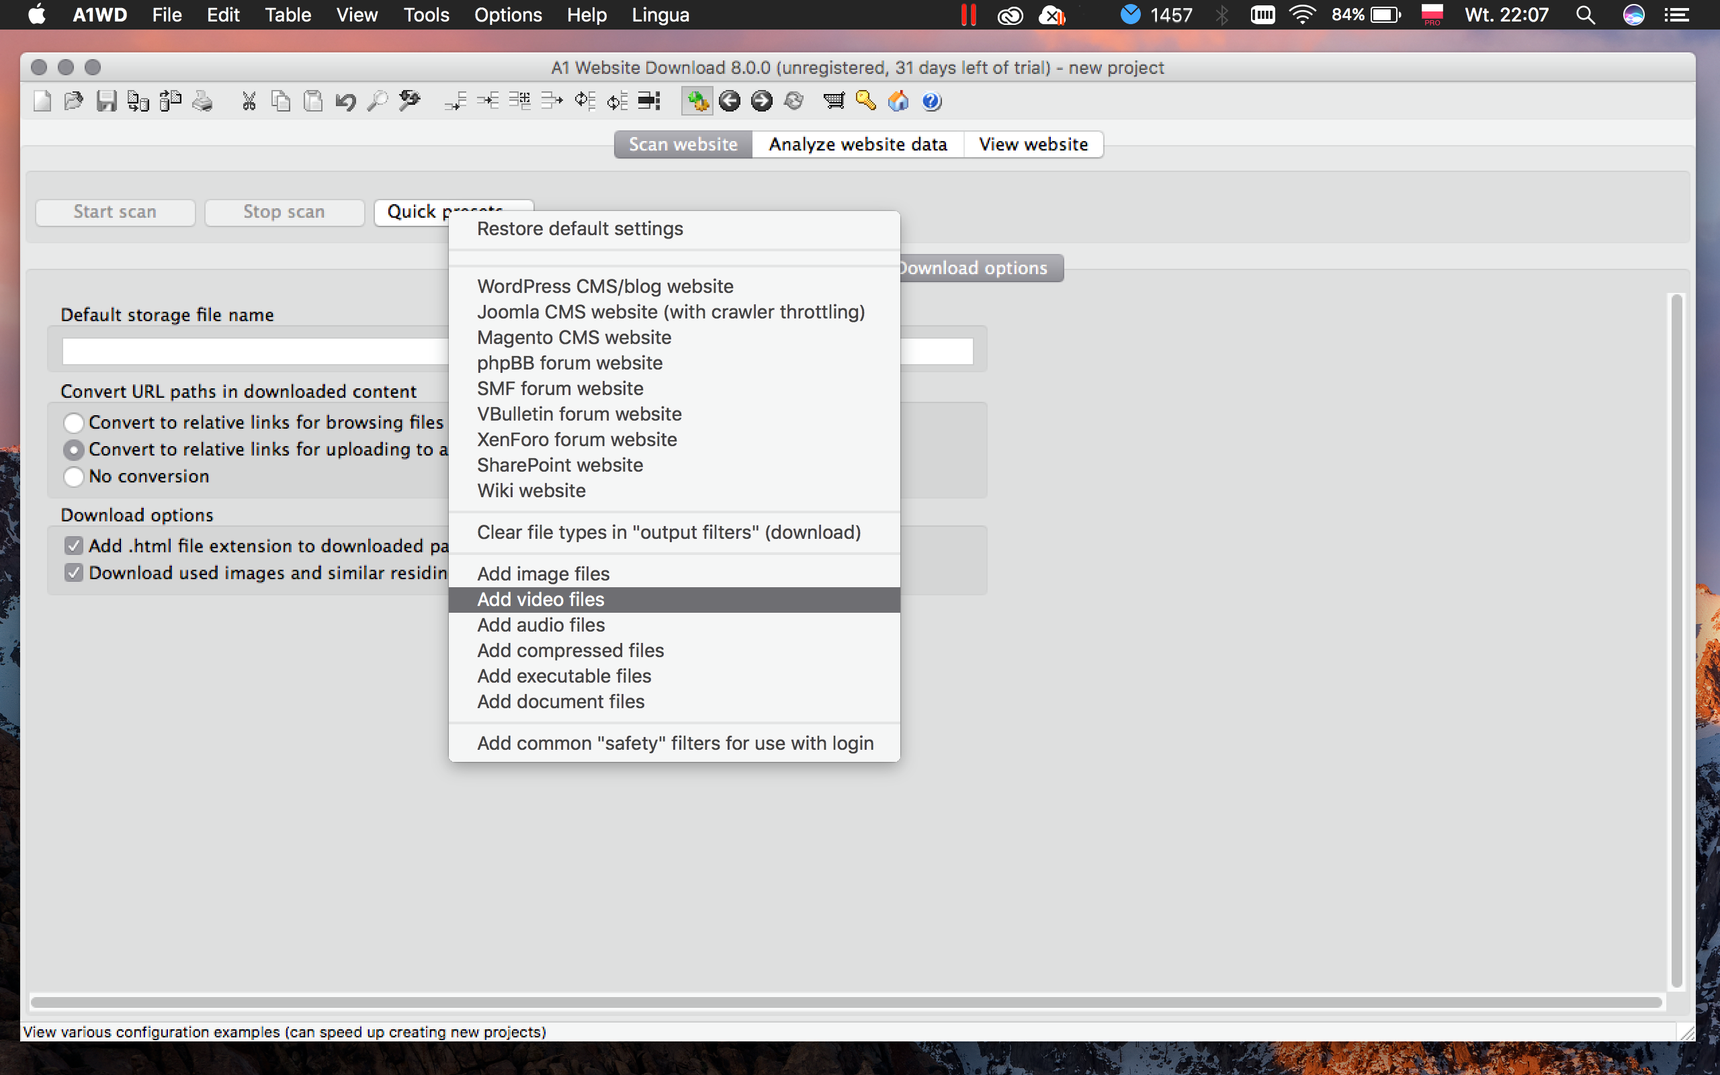Click the navigate Back arrow icon
Viewport: 1720px width, 1075px height.
[730, 101]
